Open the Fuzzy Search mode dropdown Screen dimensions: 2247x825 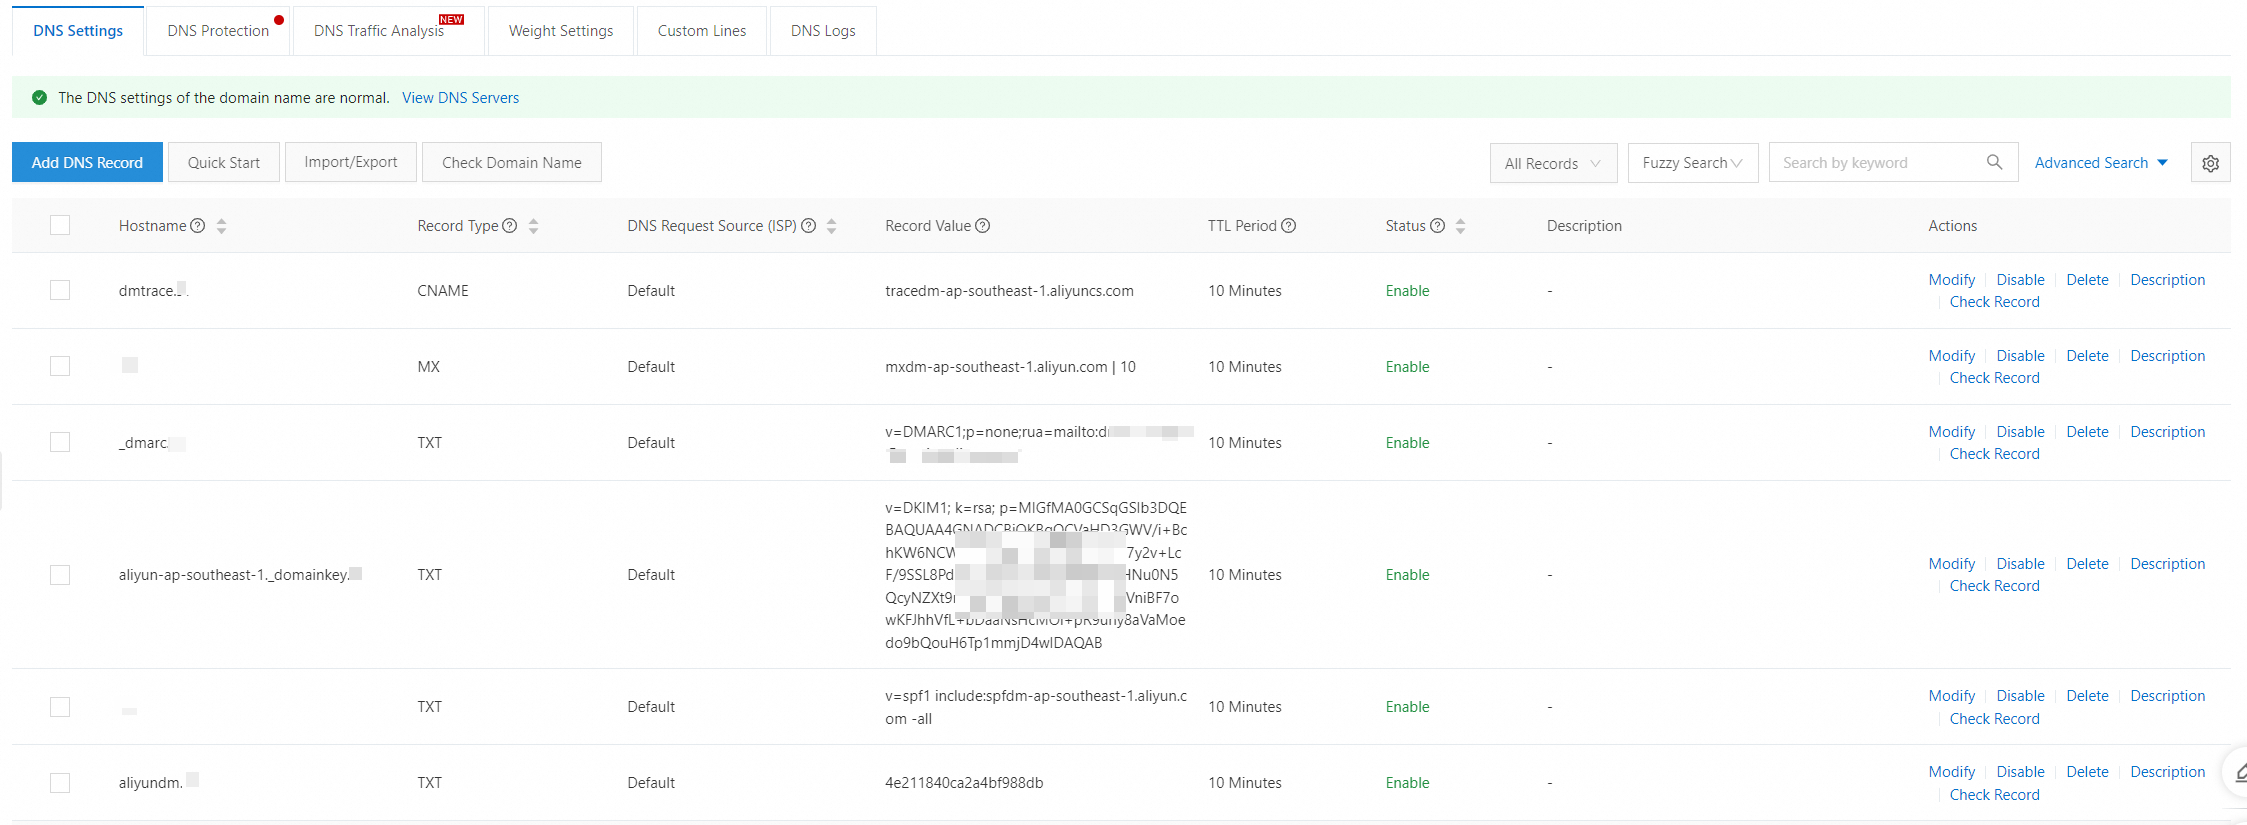1693,163
